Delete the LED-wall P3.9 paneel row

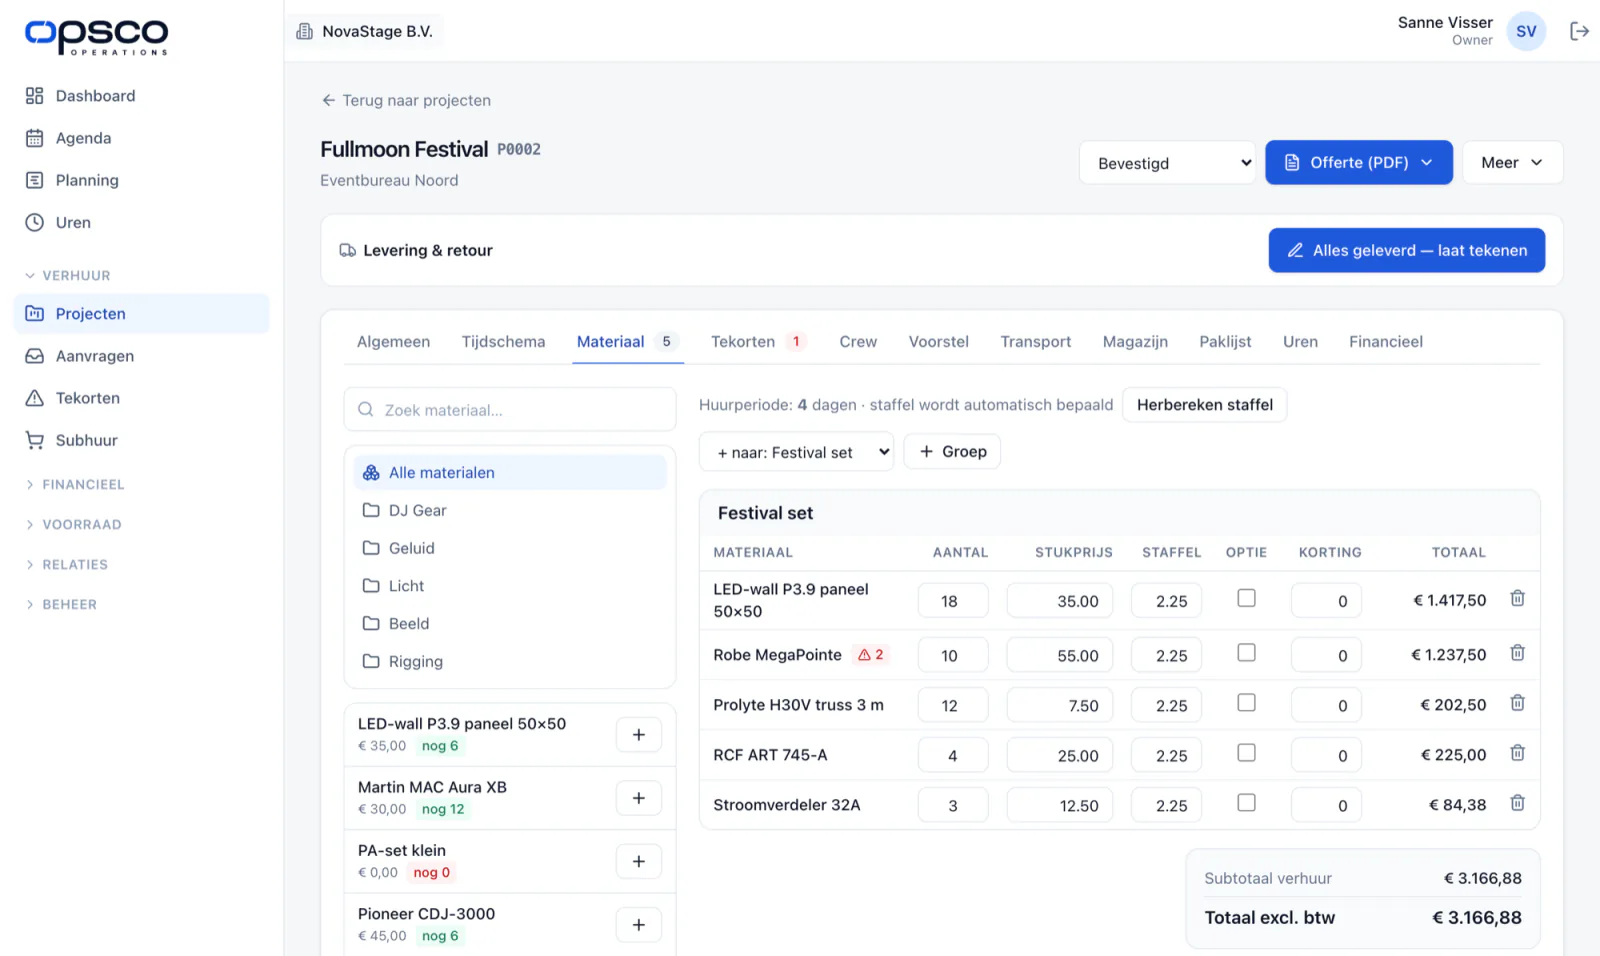click(x=1517, y=598)
